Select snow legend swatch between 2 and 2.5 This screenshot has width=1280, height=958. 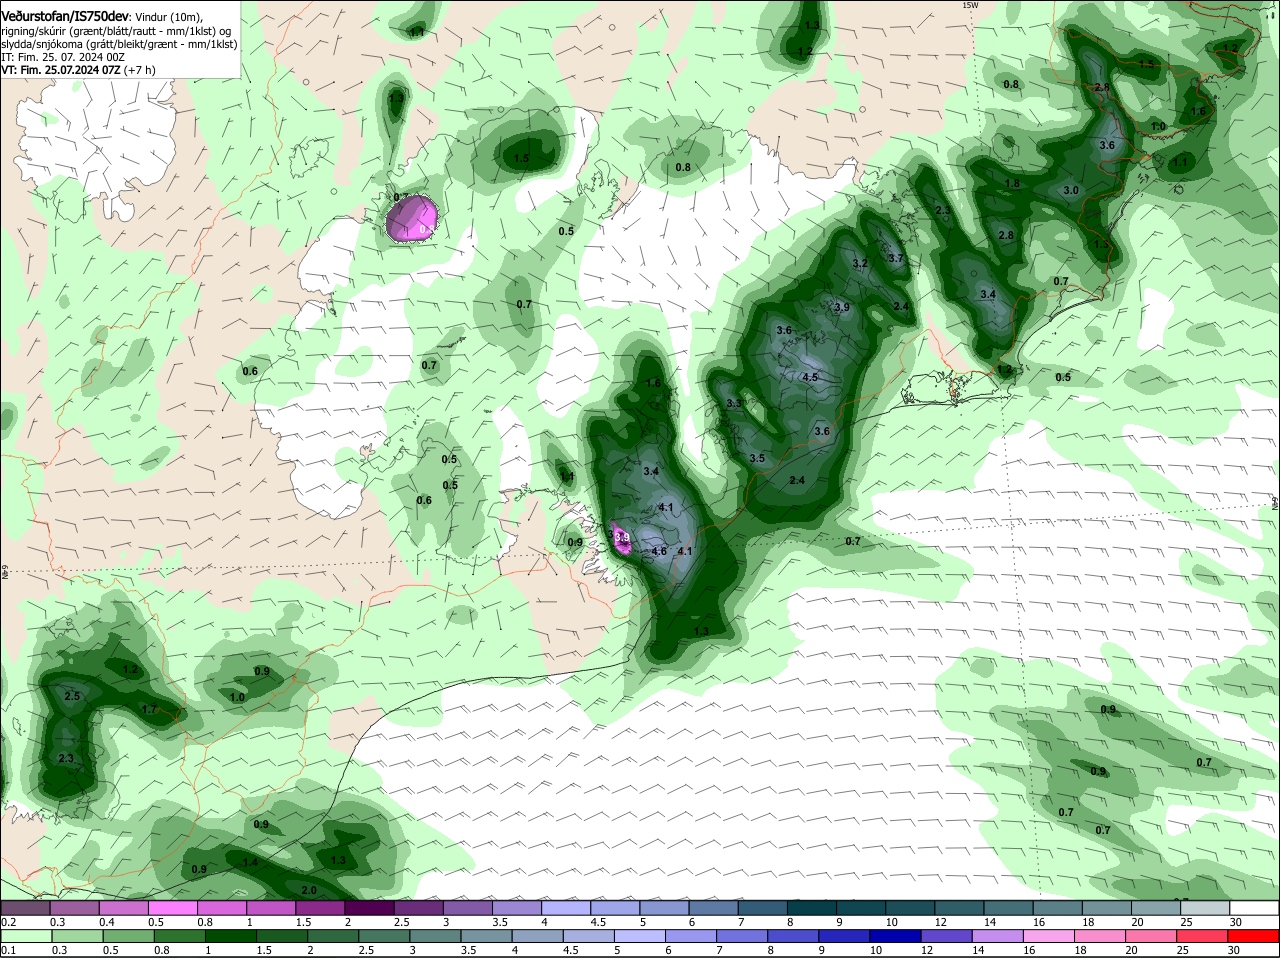(369, 908)
